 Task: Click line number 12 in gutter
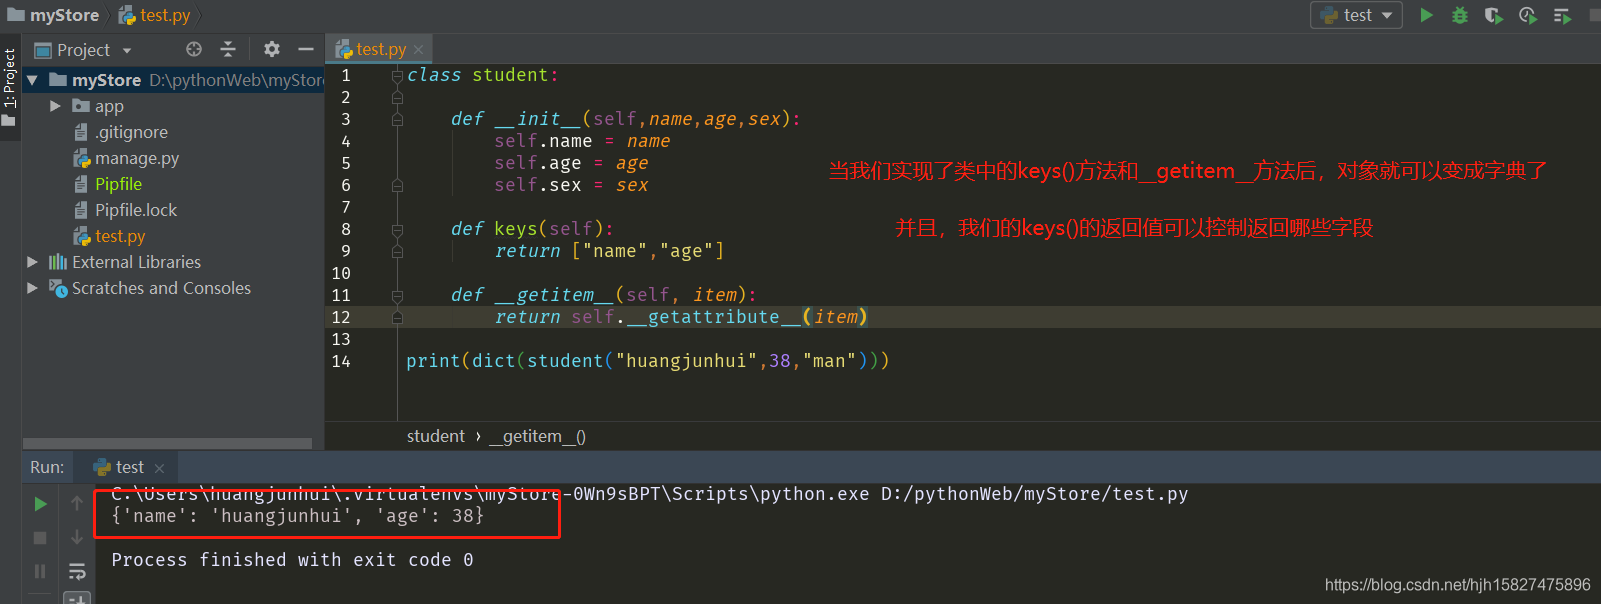[341, 317]
